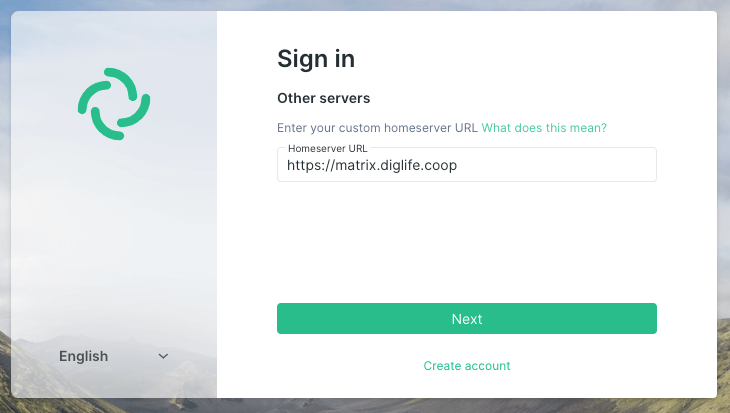Click the "Enter your custom homeserver URL" text
This screenshot has height=413, width=730.
pos(377,128)
